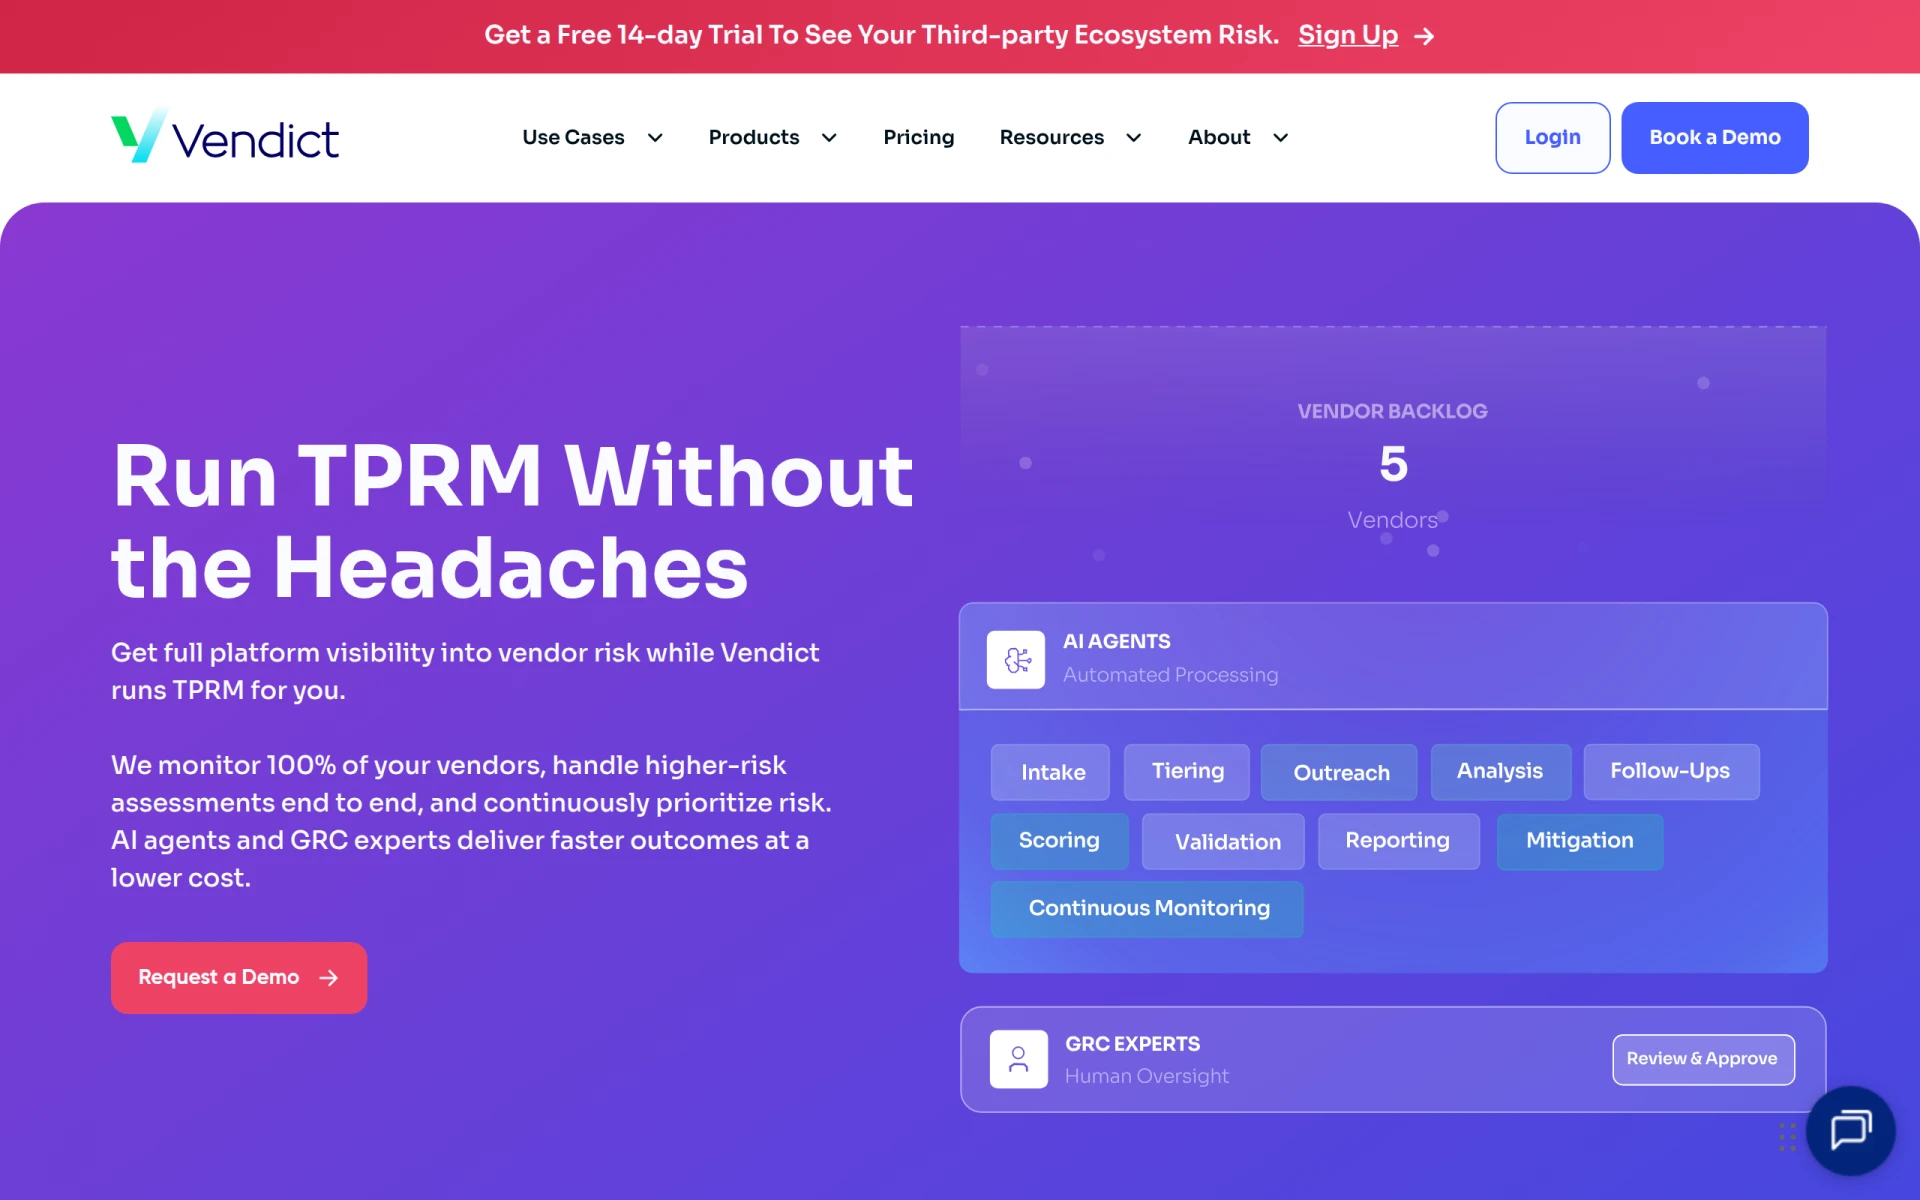Viewport: 1920px width, 1200px height.
Task: Click the Review & Approve button
Action: [1702, 1059]
